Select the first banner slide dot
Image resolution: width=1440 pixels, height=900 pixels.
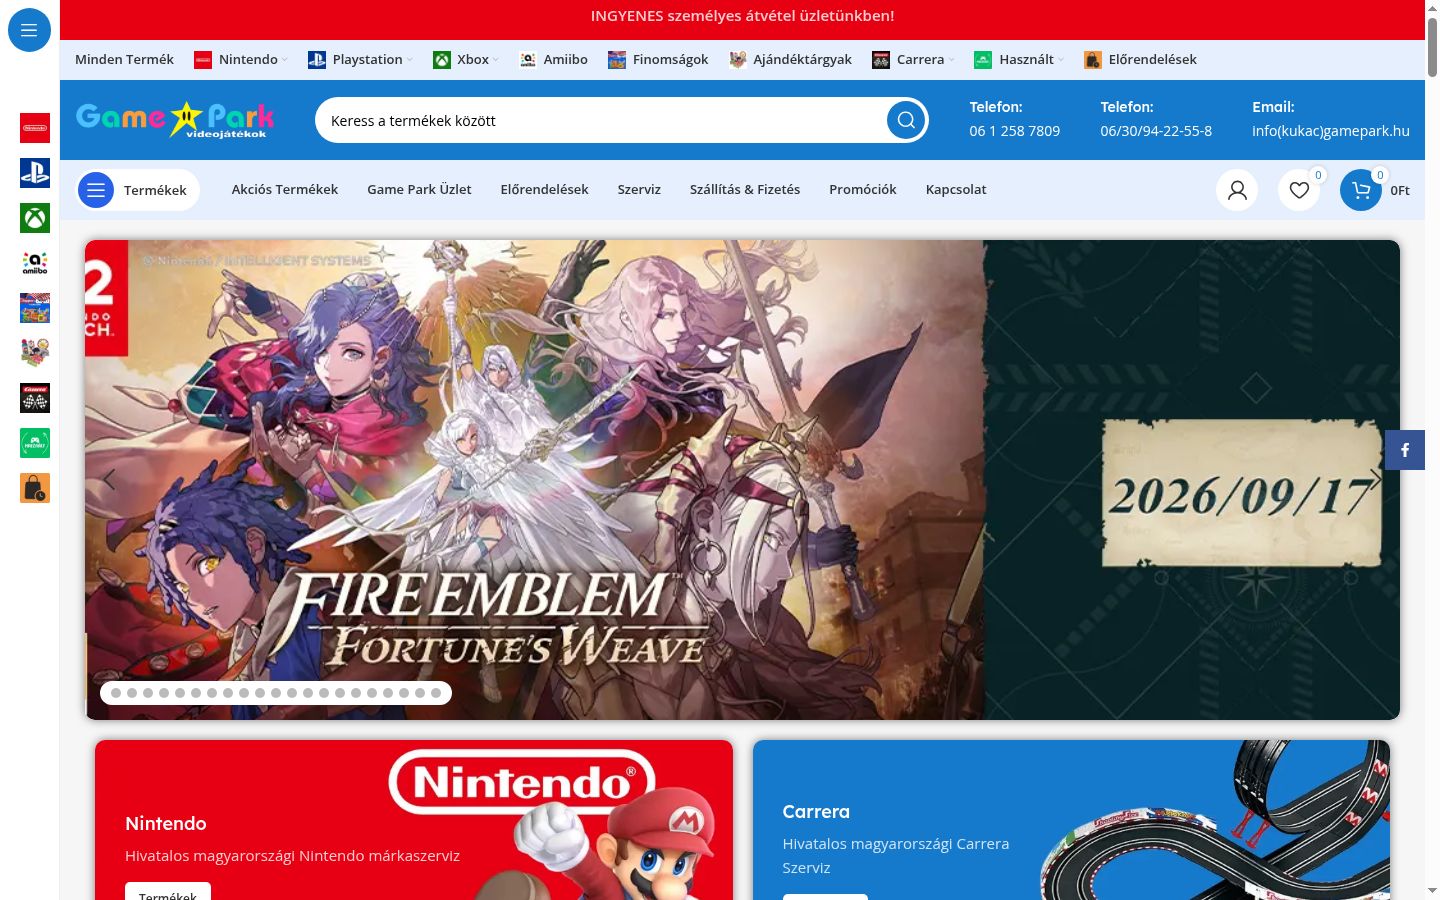[116, 693]
